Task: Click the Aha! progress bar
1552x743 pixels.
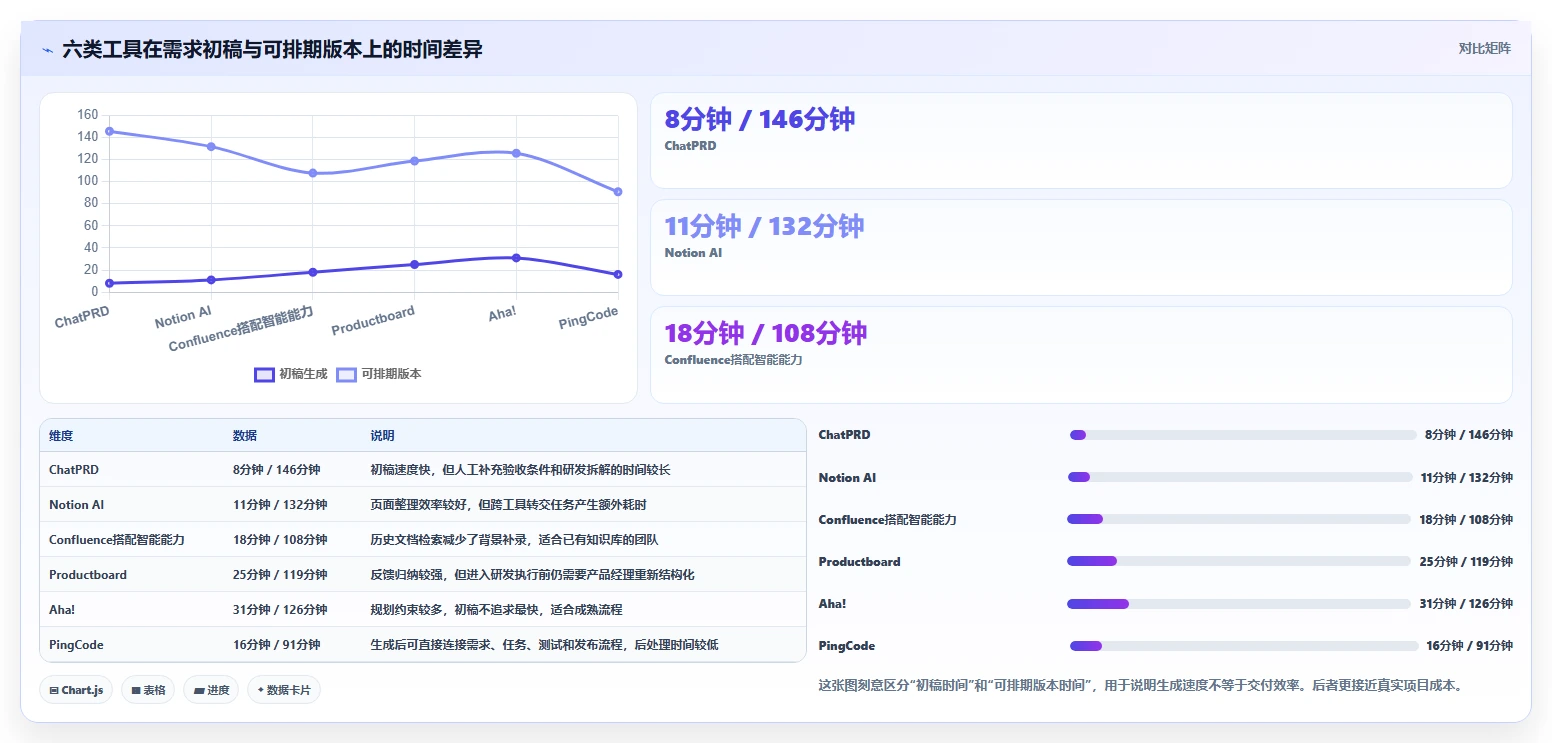Action: click(x=1239, y=603)
